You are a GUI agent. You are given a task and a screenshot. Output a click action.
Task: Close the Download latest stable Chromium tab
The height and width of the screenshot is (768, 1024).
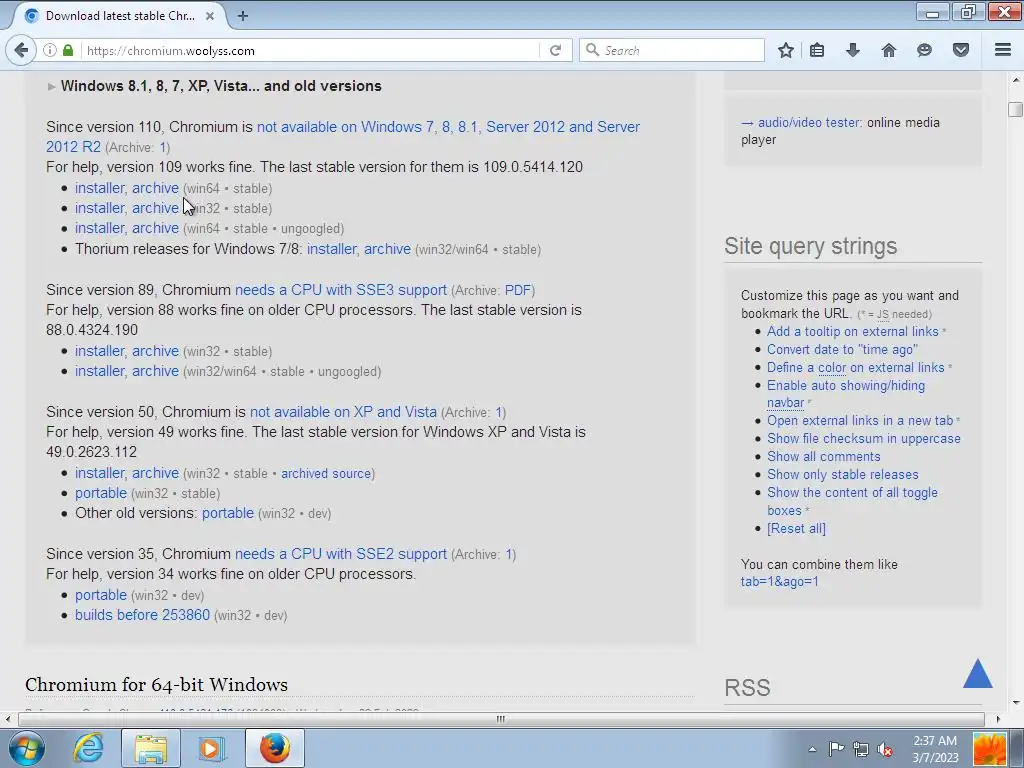coord(210,16)
